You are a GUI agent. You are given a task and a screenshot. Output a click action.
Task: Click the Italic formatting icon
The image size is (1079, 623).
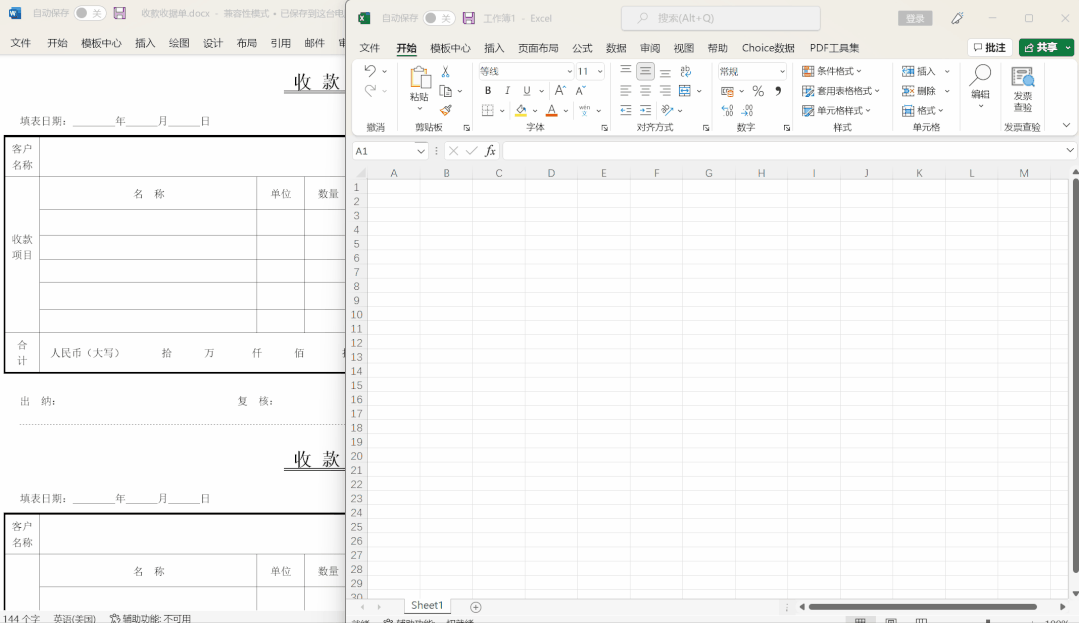[x=507, y=91]
